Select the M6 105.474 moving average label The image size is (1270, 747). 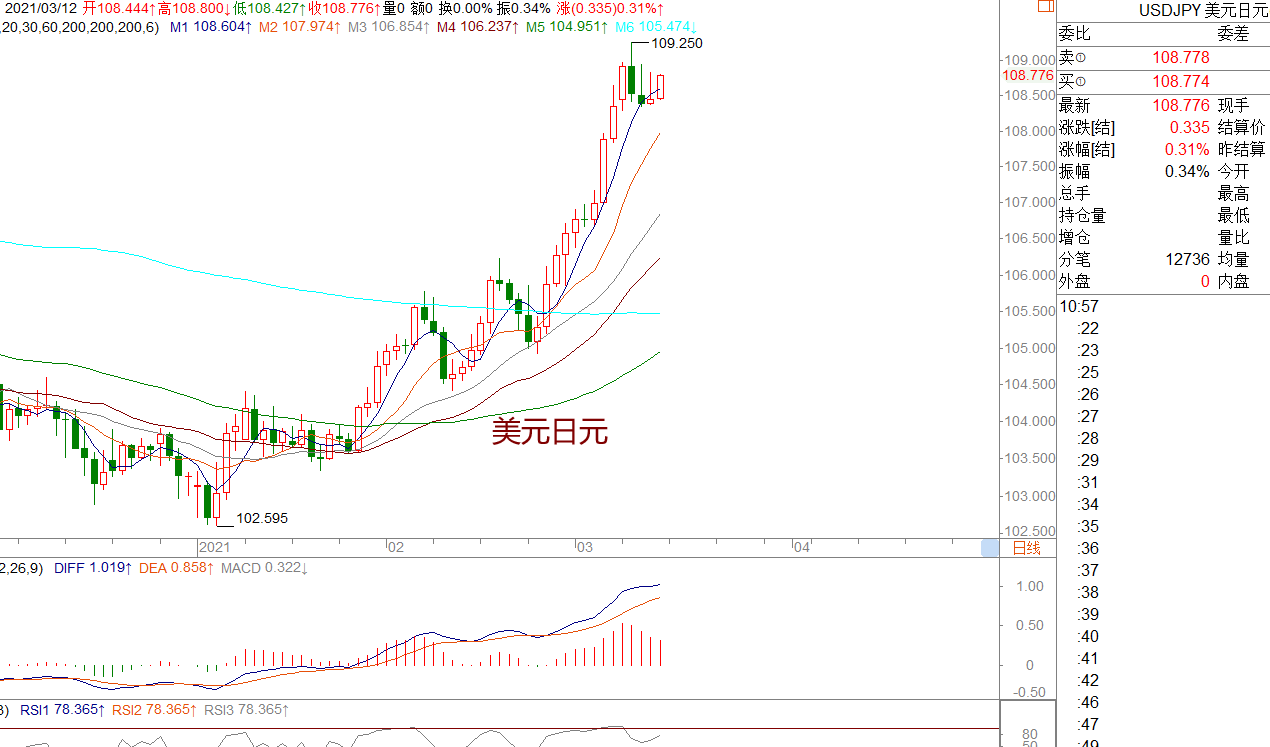(655, 27)
